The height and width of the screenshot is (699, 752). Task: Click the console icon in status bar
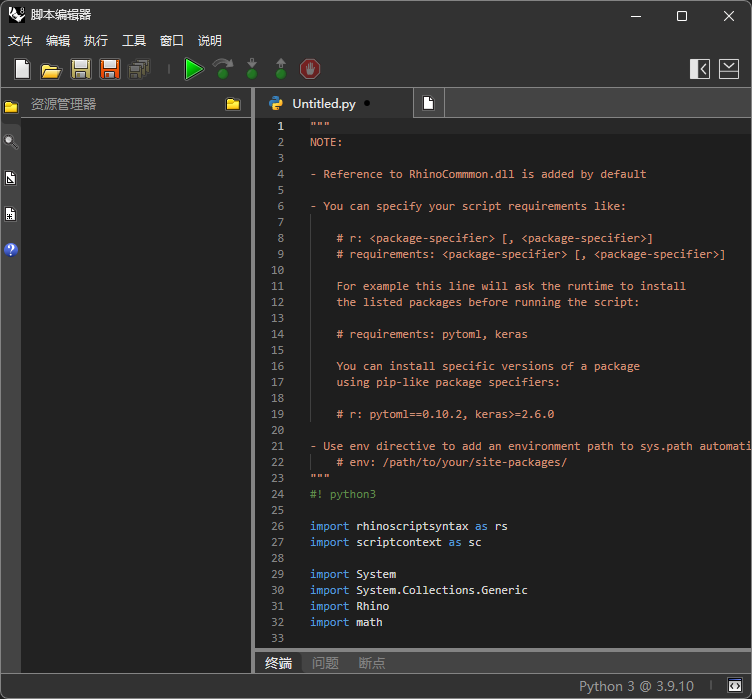click(735, 686)
